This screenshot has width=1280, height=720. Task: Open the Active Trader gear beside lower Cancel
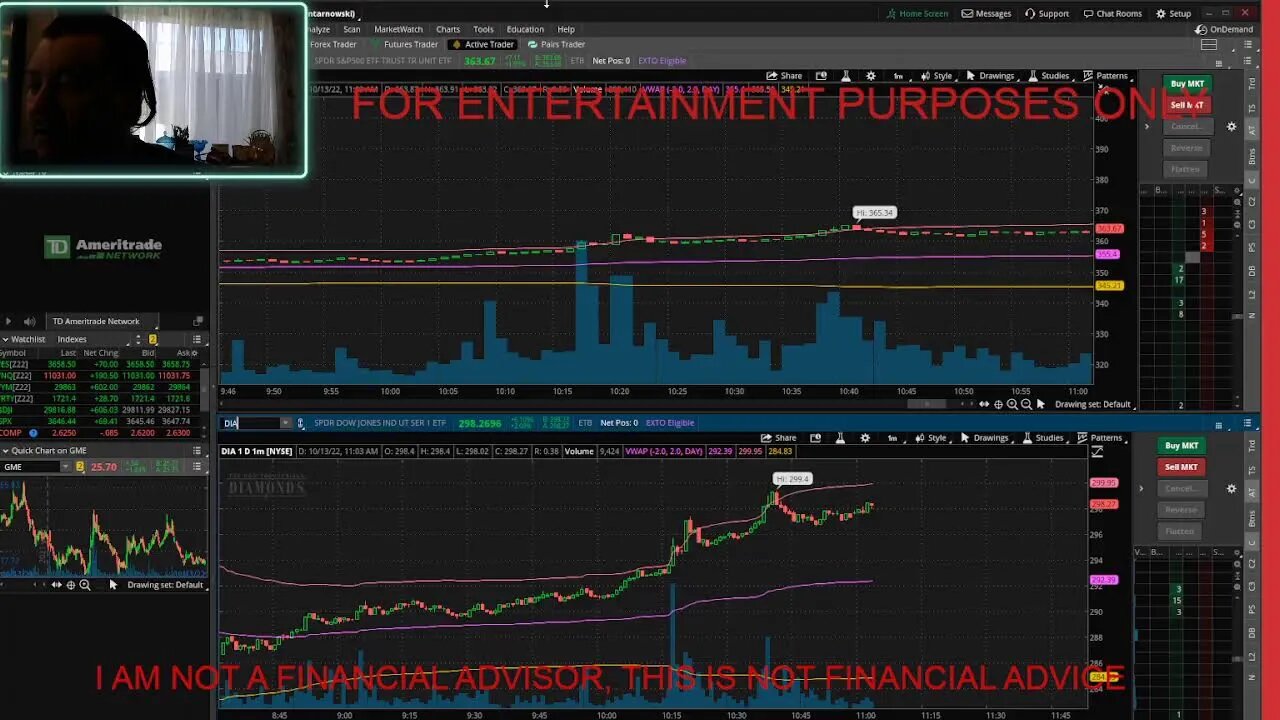(x=1232, y=489)
